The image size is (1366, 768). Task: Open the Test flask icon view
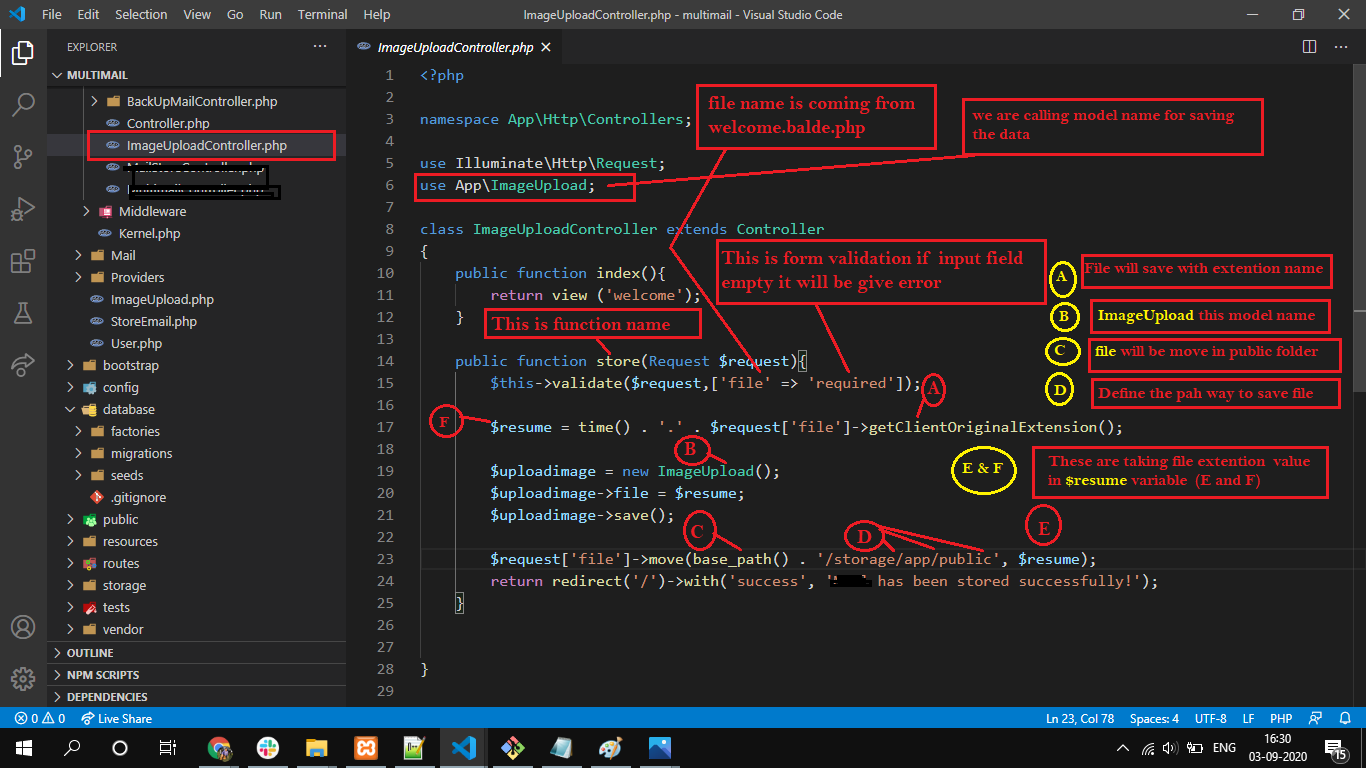point(22,314)
